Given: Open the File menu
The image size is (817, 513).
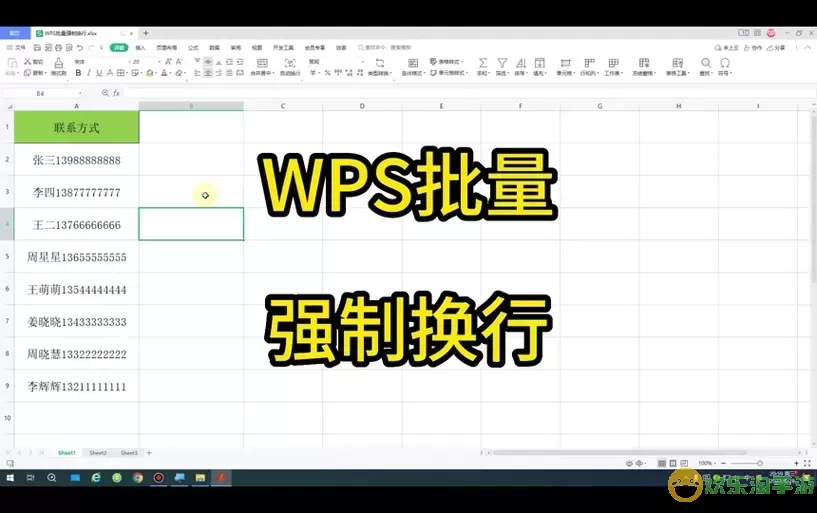Looking at the screenshot, I should coord(17,47).
